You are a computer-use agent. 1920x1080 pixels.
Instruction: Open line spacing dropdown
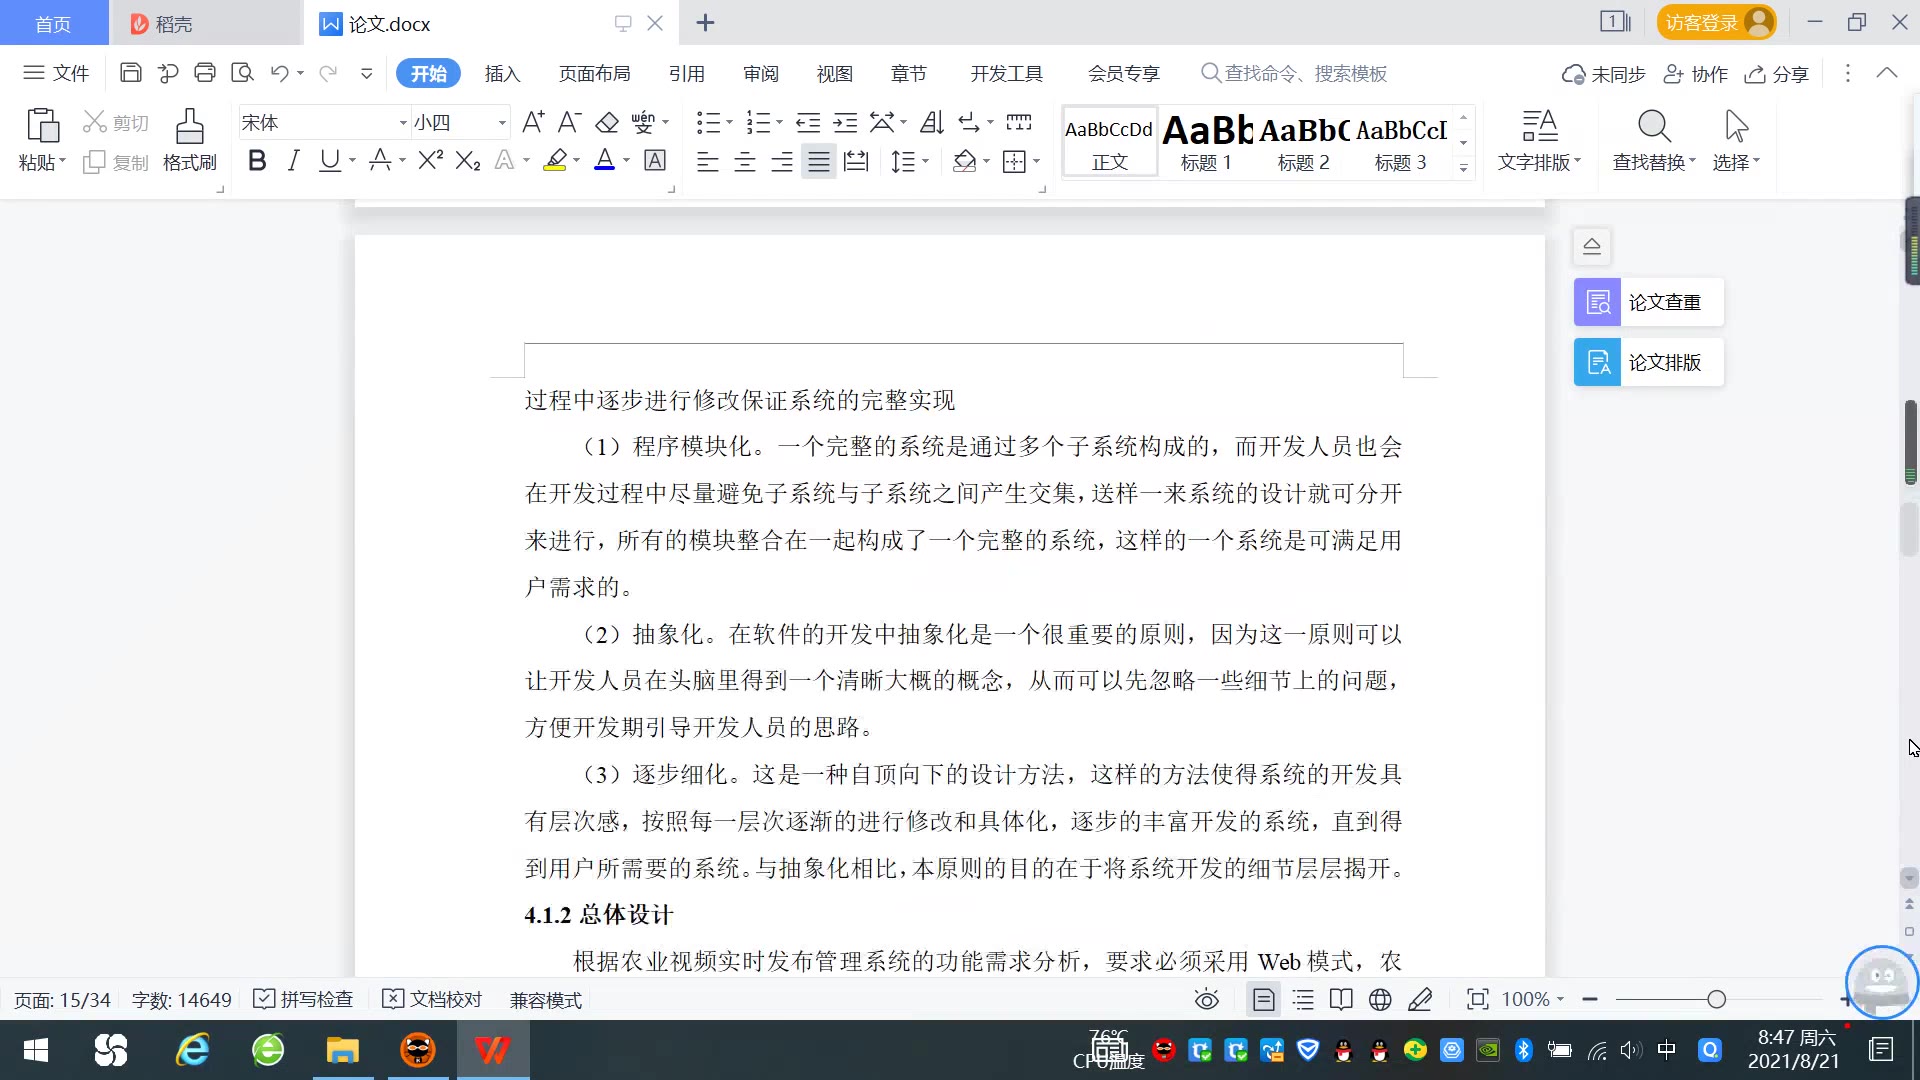pos(926,161)
